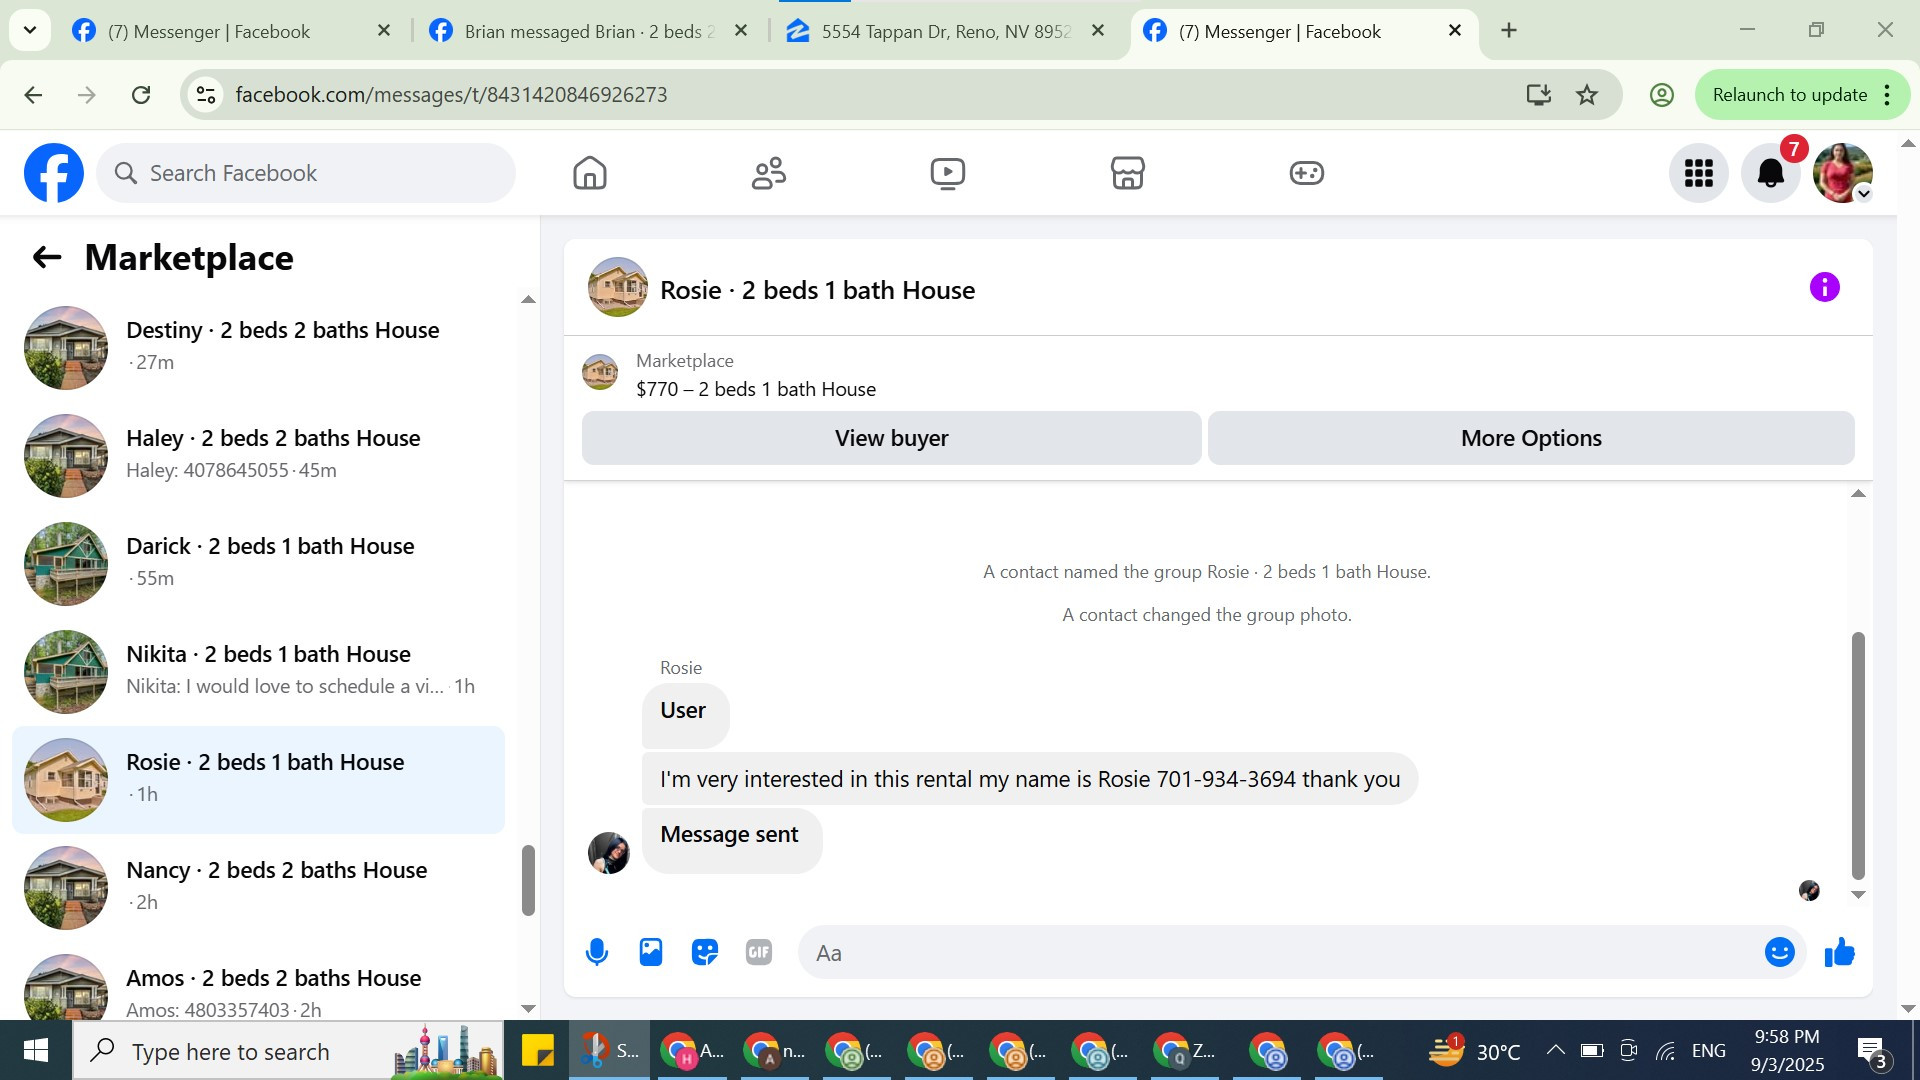1920x1080 pixels.
Task: Close the Brian messaged Brian tab
Action: click(x=741, y=31)
